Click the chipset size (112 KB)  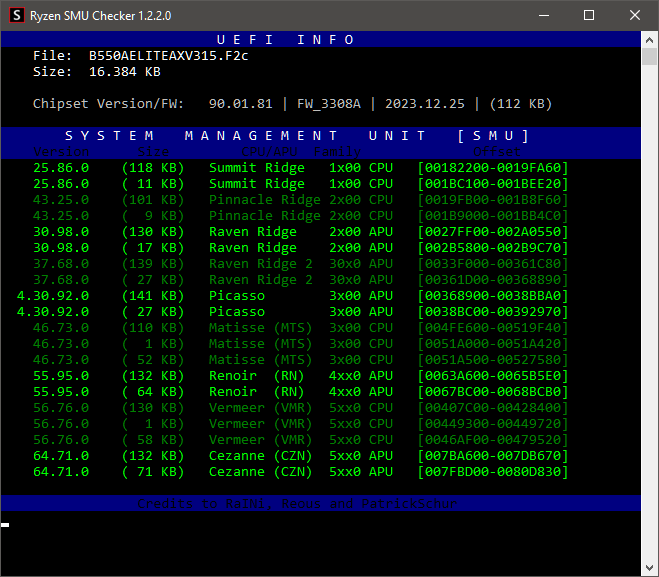521,104
